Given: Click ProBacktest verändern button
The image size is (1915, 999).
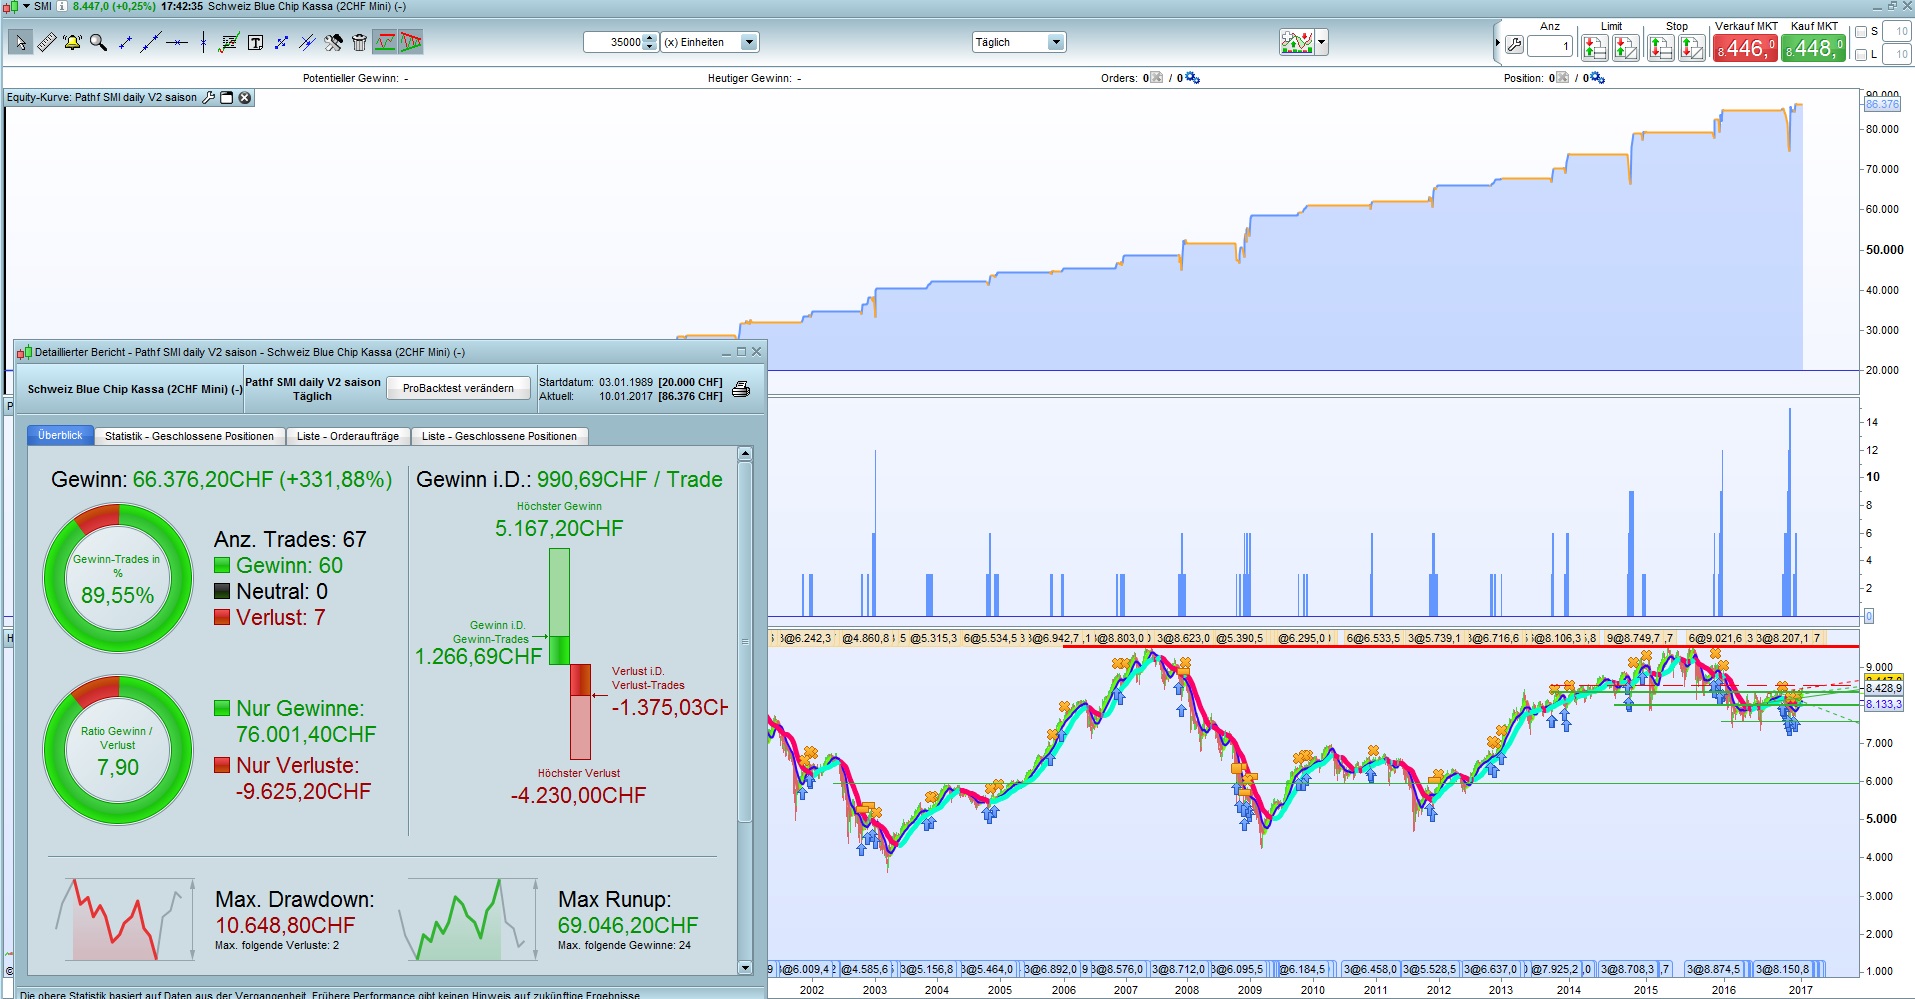Looking at the screenshot, I should (458, 388).
